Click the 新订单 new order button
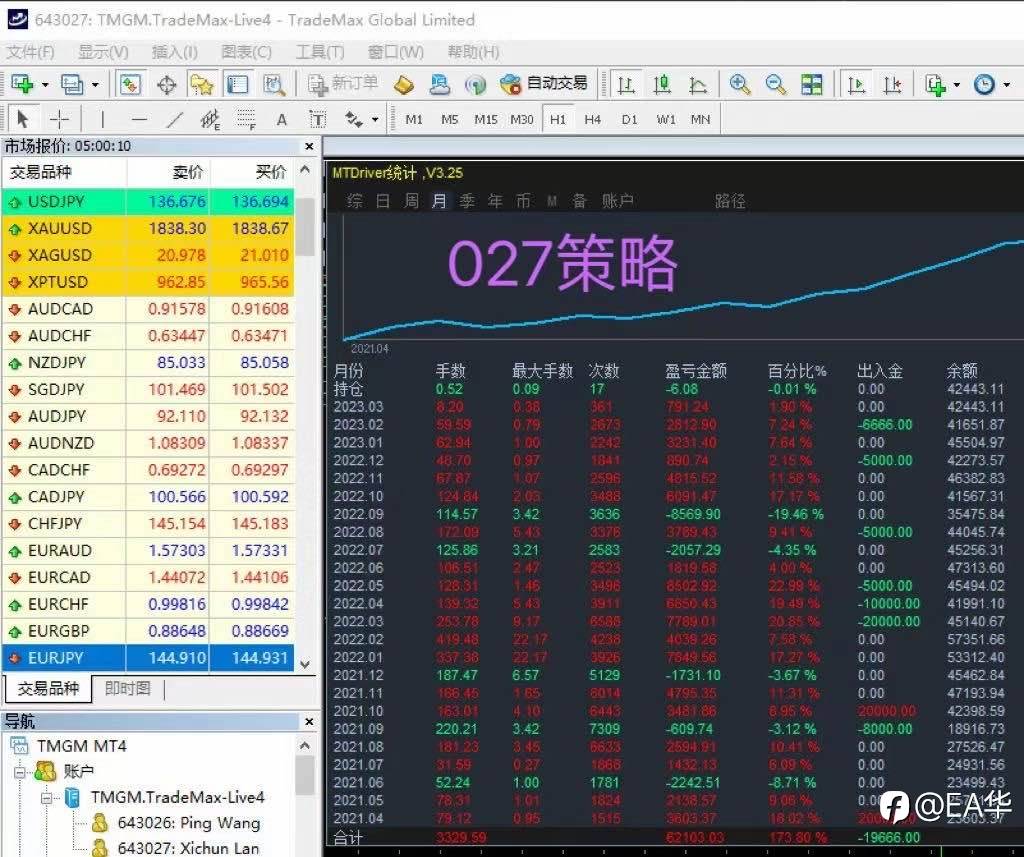This screenshot has width=1024, height=857. point(344,84)
